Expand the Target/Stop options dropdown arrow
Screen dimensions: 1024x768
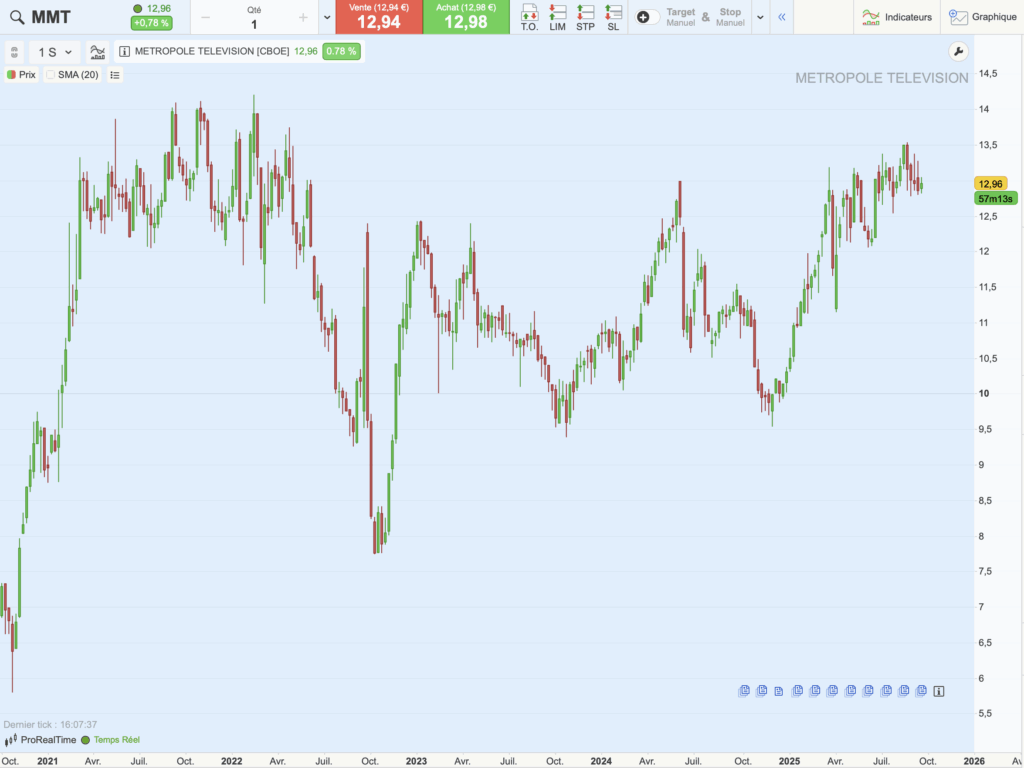pyautogui.click(x=760, y=17)
